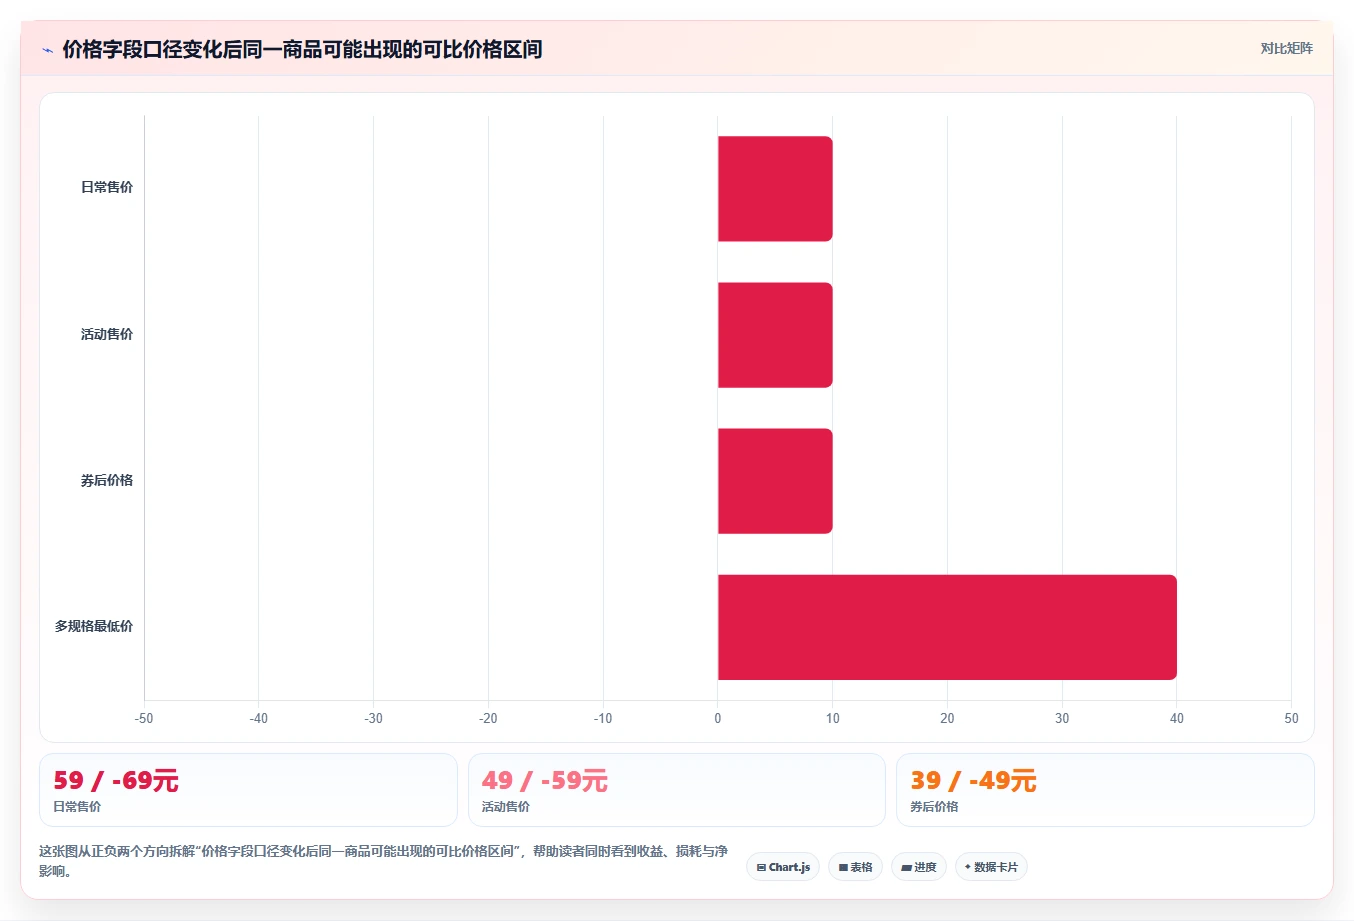Image resolution: width=1354 pixels, height=921 pixels.
Task: Click the x-axis tick label 20
Action: (x=947, y=718)
